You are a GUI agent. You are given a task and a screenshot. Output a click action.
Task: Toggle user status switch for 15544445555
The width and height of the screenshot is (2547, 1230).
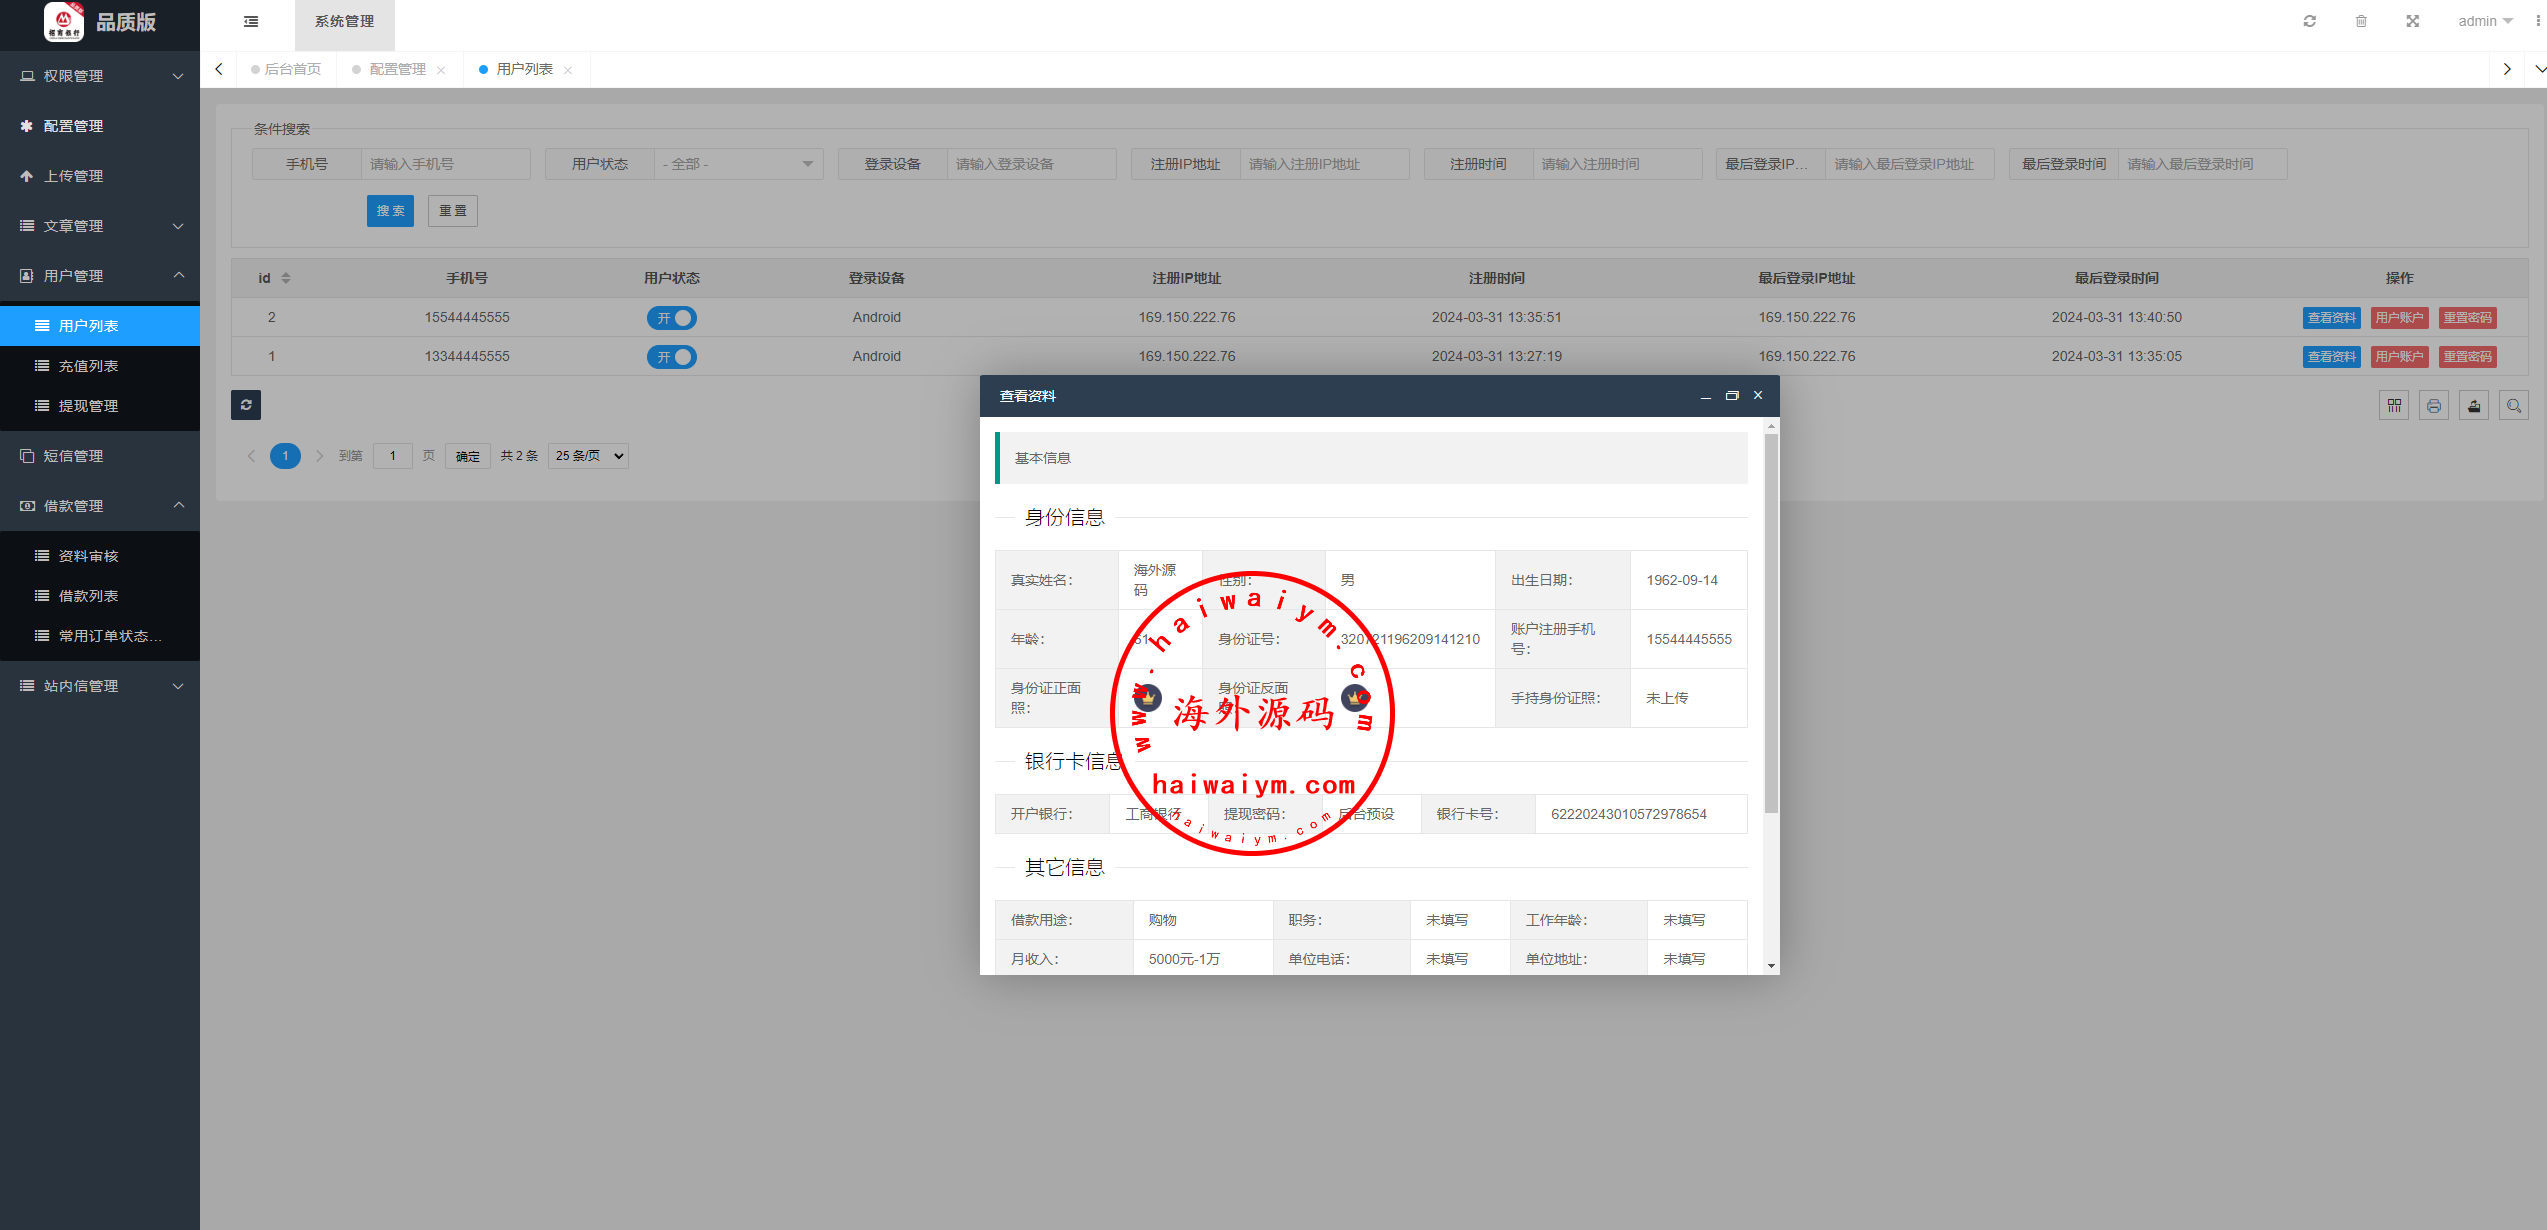tap(672, 318)
